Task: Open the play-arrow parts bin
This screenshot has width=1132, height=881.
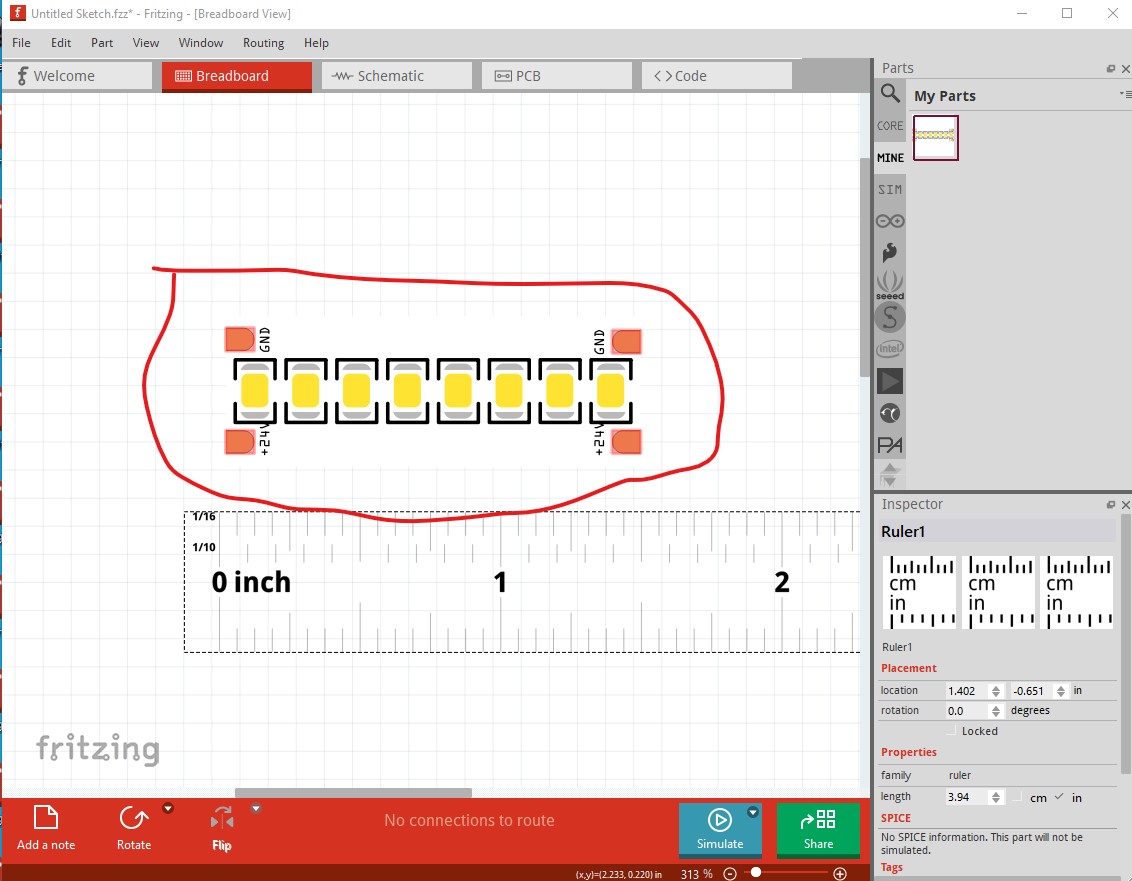Action: point(889,381)
